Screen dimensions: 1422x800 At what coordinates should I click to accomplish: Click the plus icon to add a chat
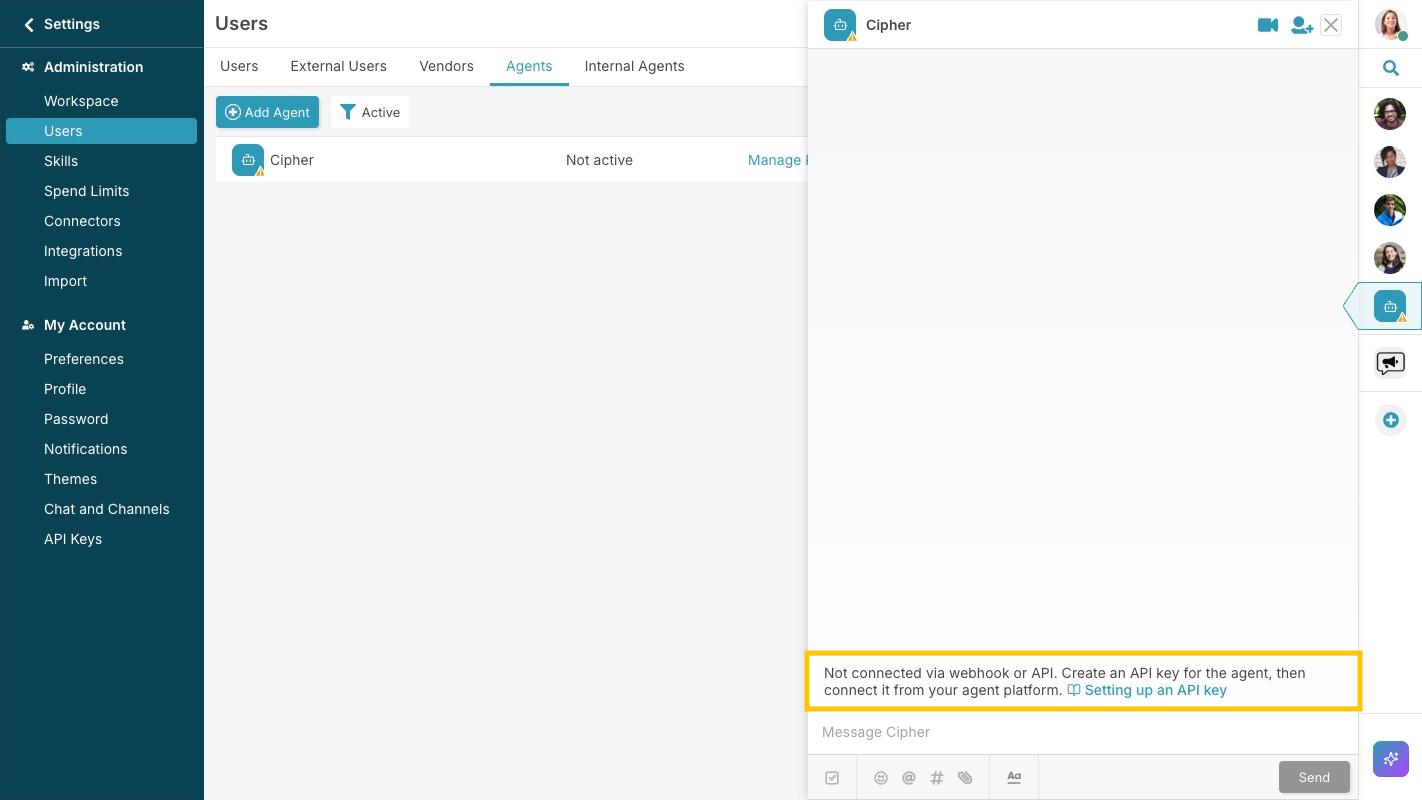click(x=1390, y=420)
